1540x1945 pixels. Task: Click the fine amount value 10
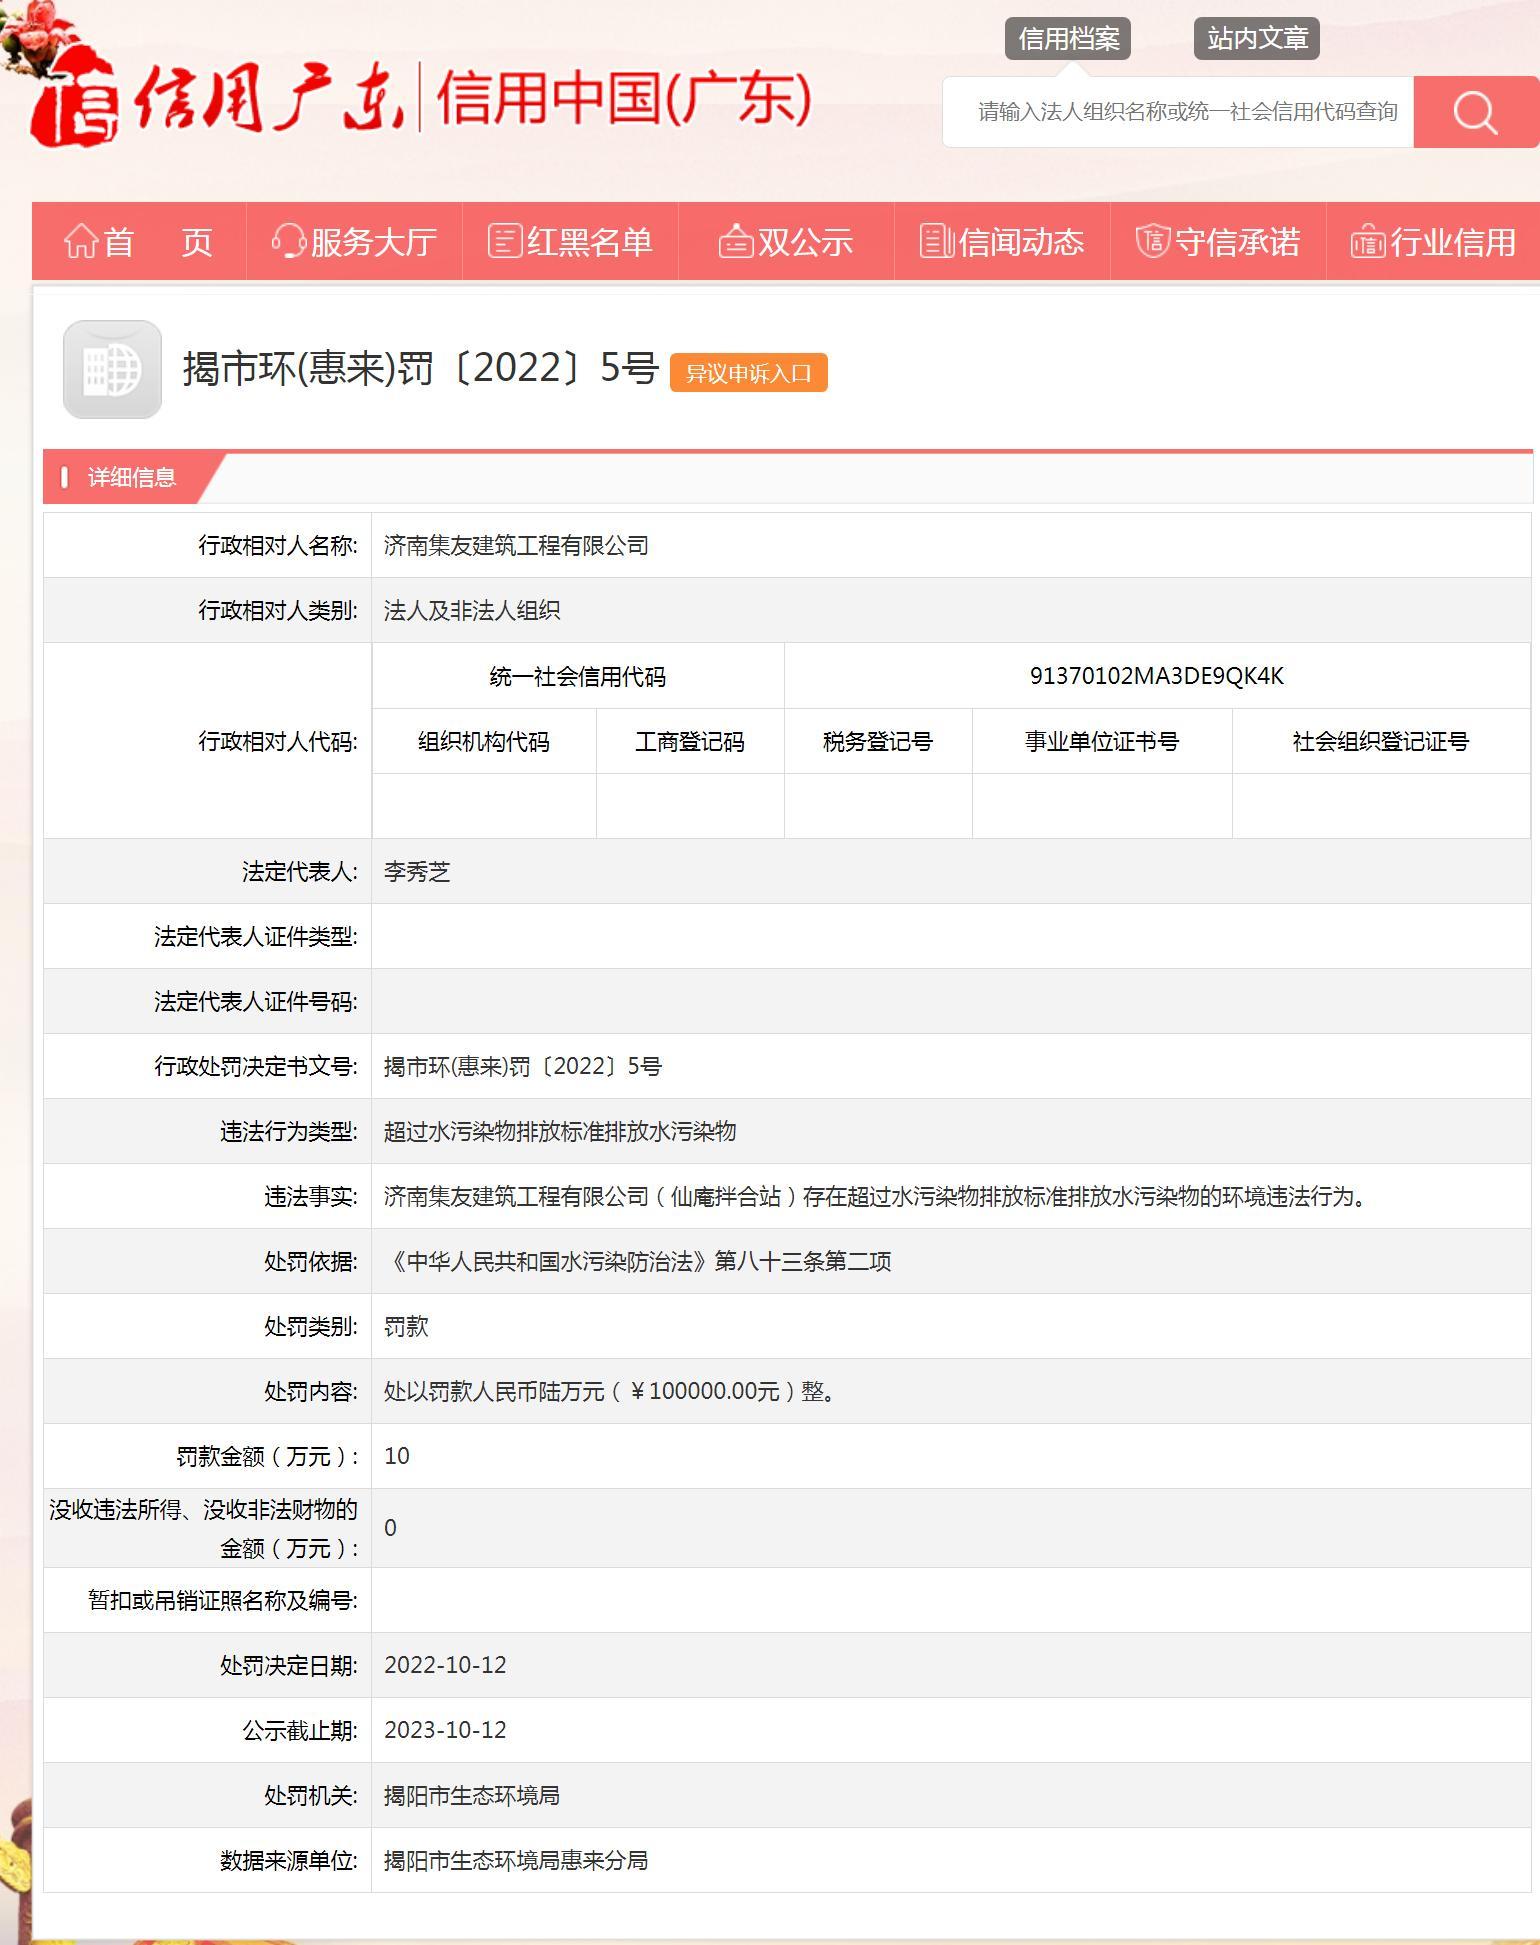(x=397, y=1456)
